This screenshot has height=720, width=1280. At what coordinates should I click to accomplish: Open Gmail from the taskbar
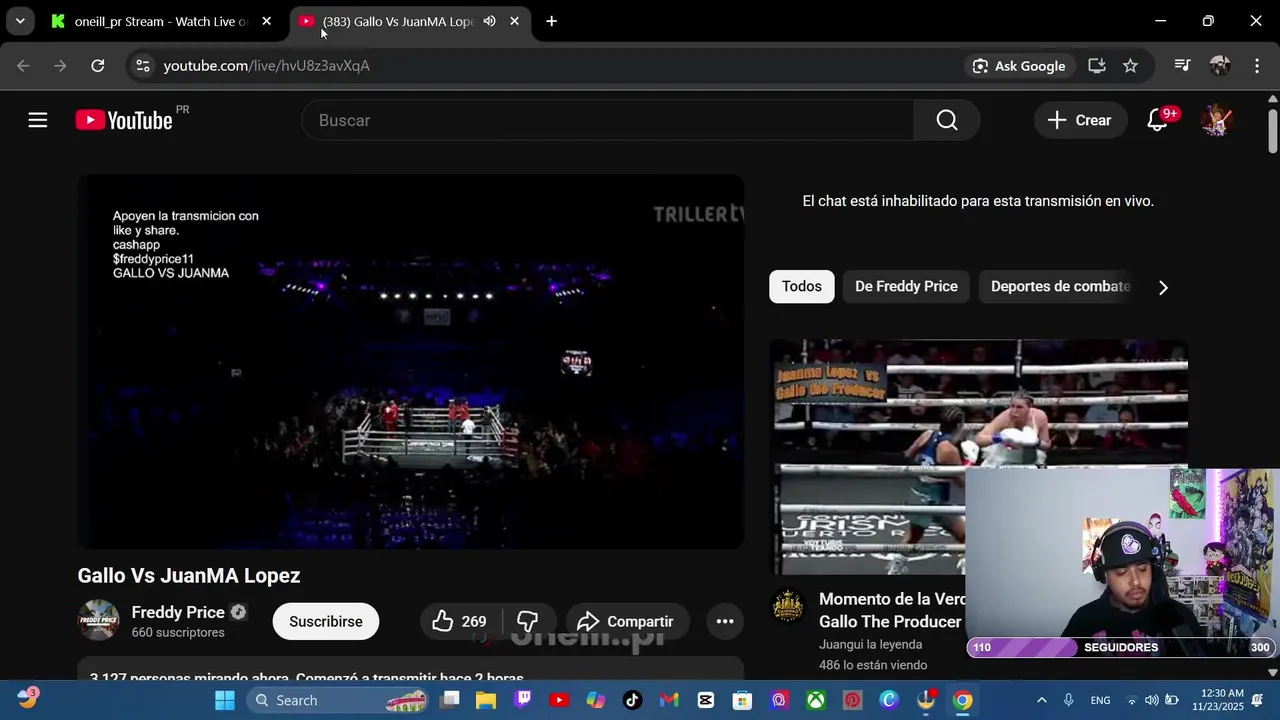coord(669,700)
